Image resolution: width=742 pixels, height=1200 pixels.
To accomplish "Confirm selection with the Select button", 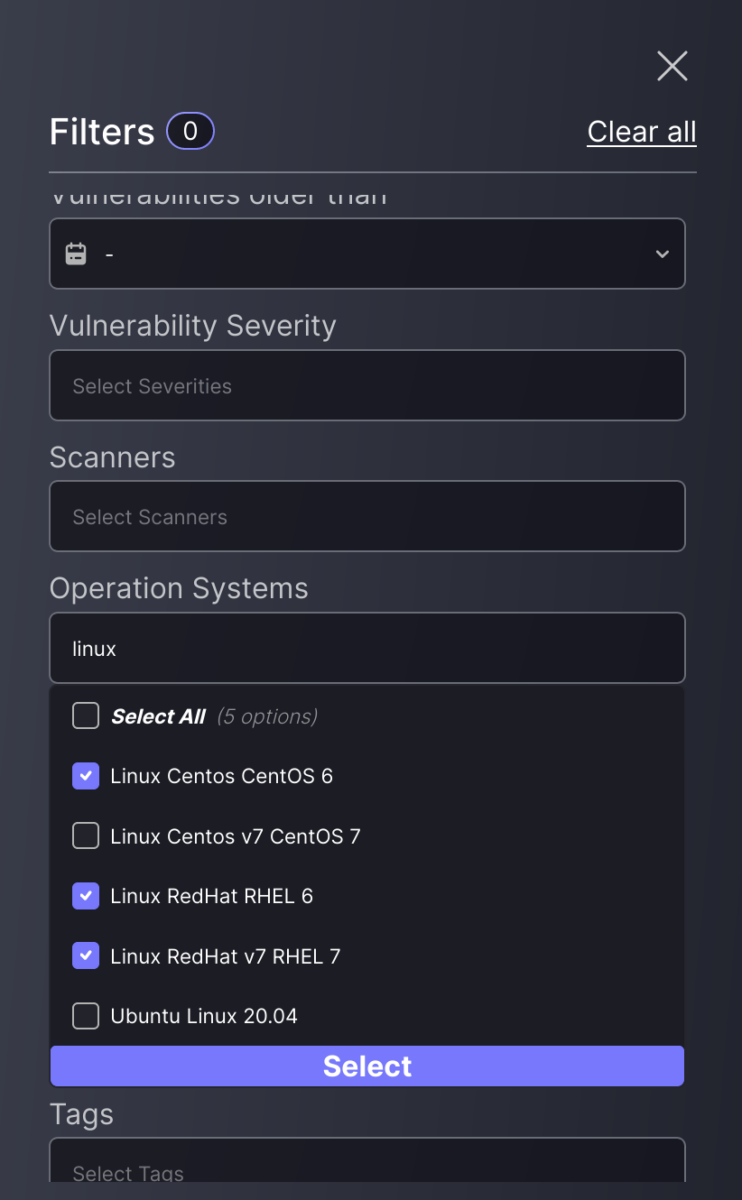I will point(367,1066).
